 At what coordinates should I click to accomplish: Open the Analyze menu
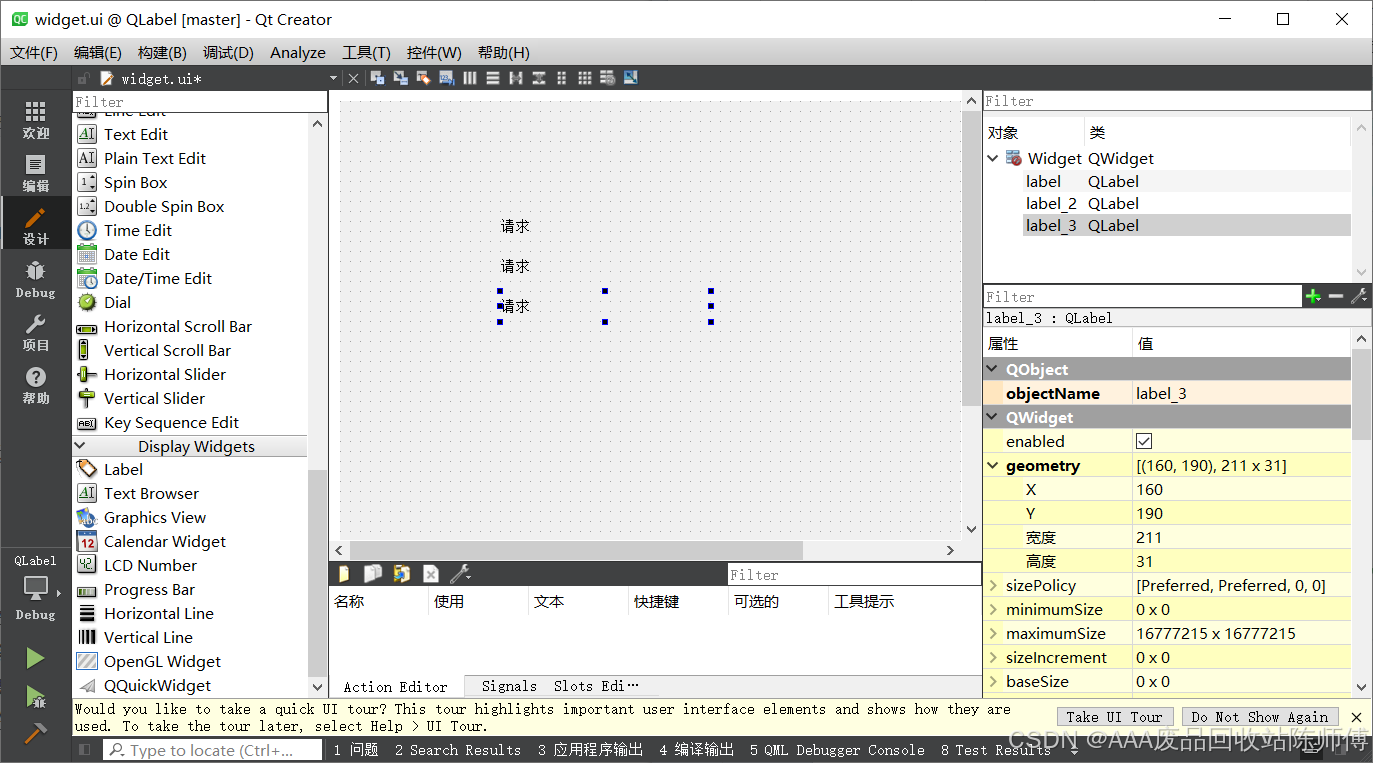298,52
